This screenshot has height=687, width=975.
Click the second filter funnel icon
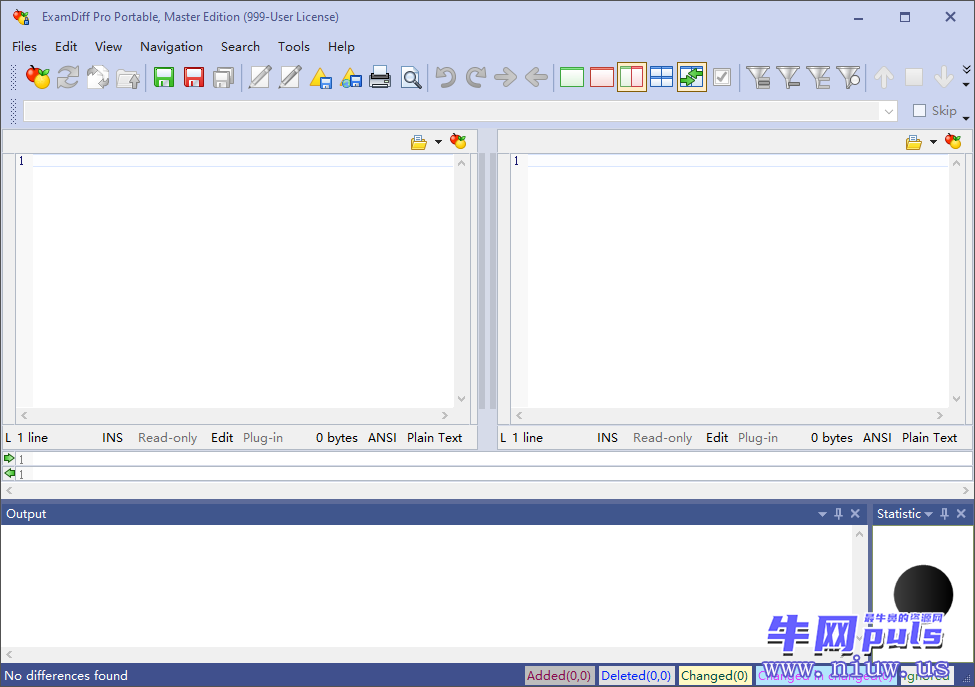[788, 78]
